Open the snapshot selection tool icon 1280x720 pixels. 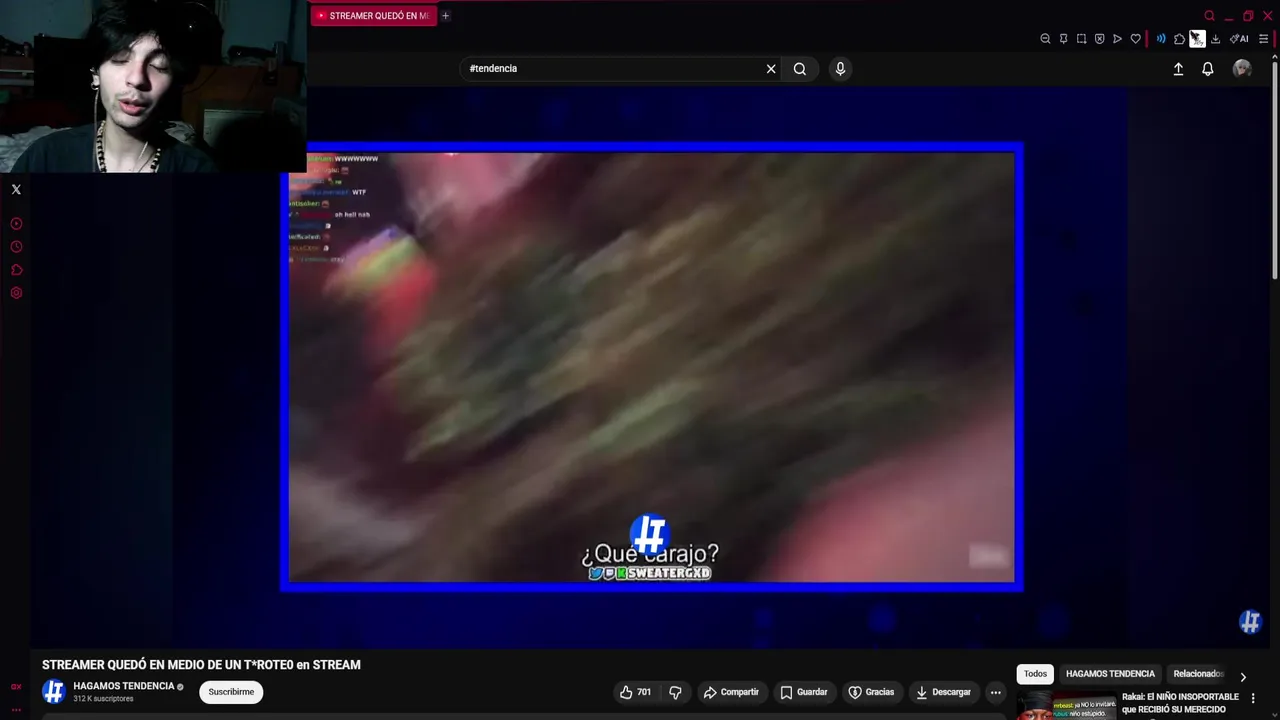[x=1081, y=39]
